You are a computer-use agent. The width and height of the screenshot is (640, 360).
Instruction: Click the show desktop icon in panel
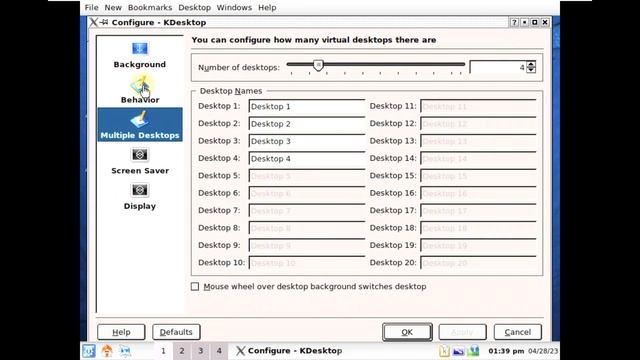[125, 351]
